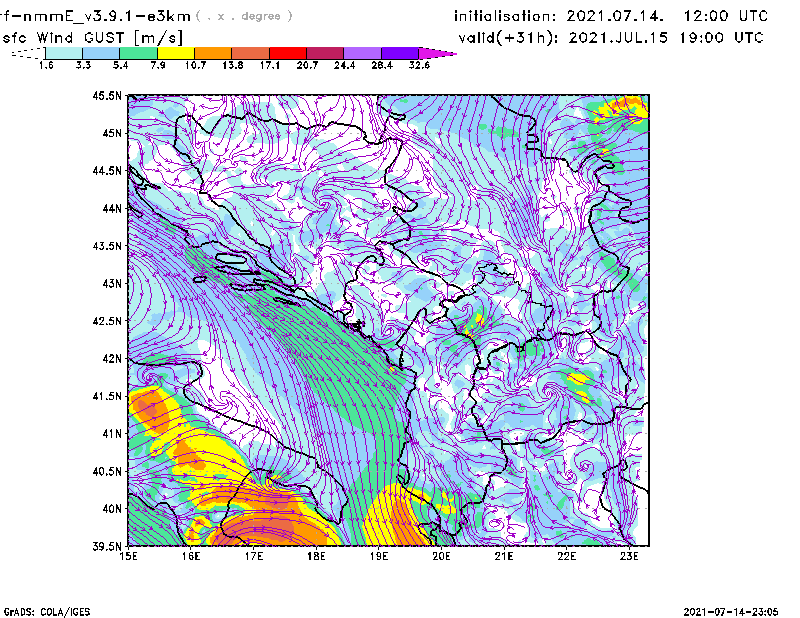
Task: Click the 22E longitude label
Action: click(566, 556)
